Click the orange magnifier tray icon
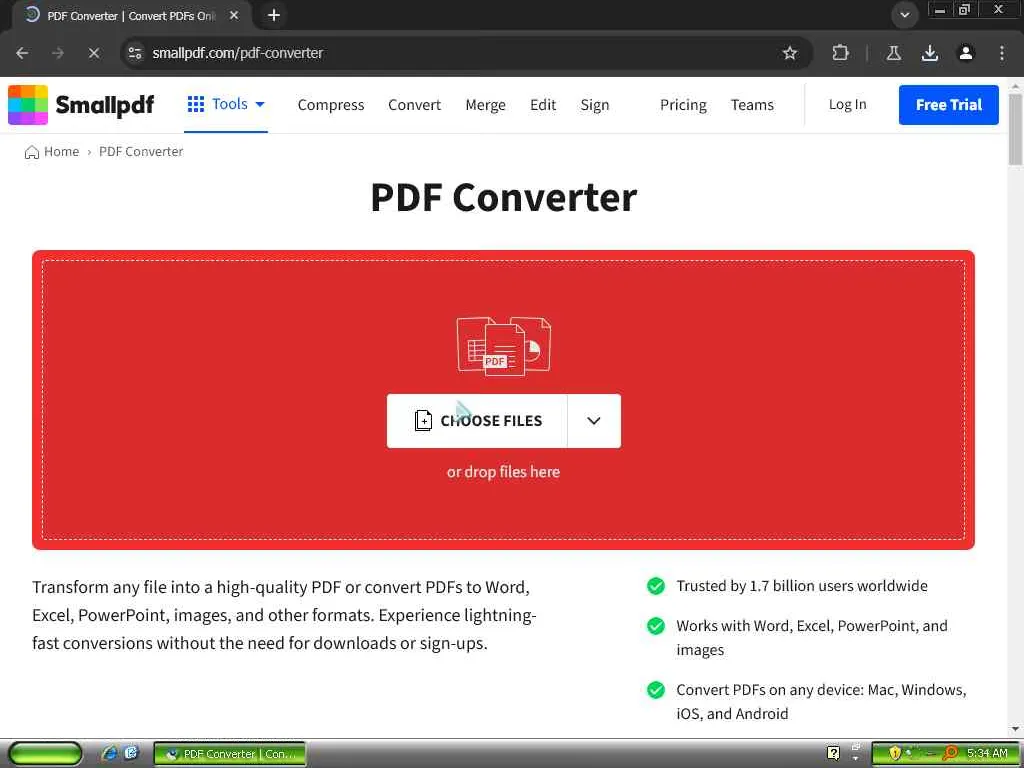The height and width of the screenshot is (768, 1024). 950,754
